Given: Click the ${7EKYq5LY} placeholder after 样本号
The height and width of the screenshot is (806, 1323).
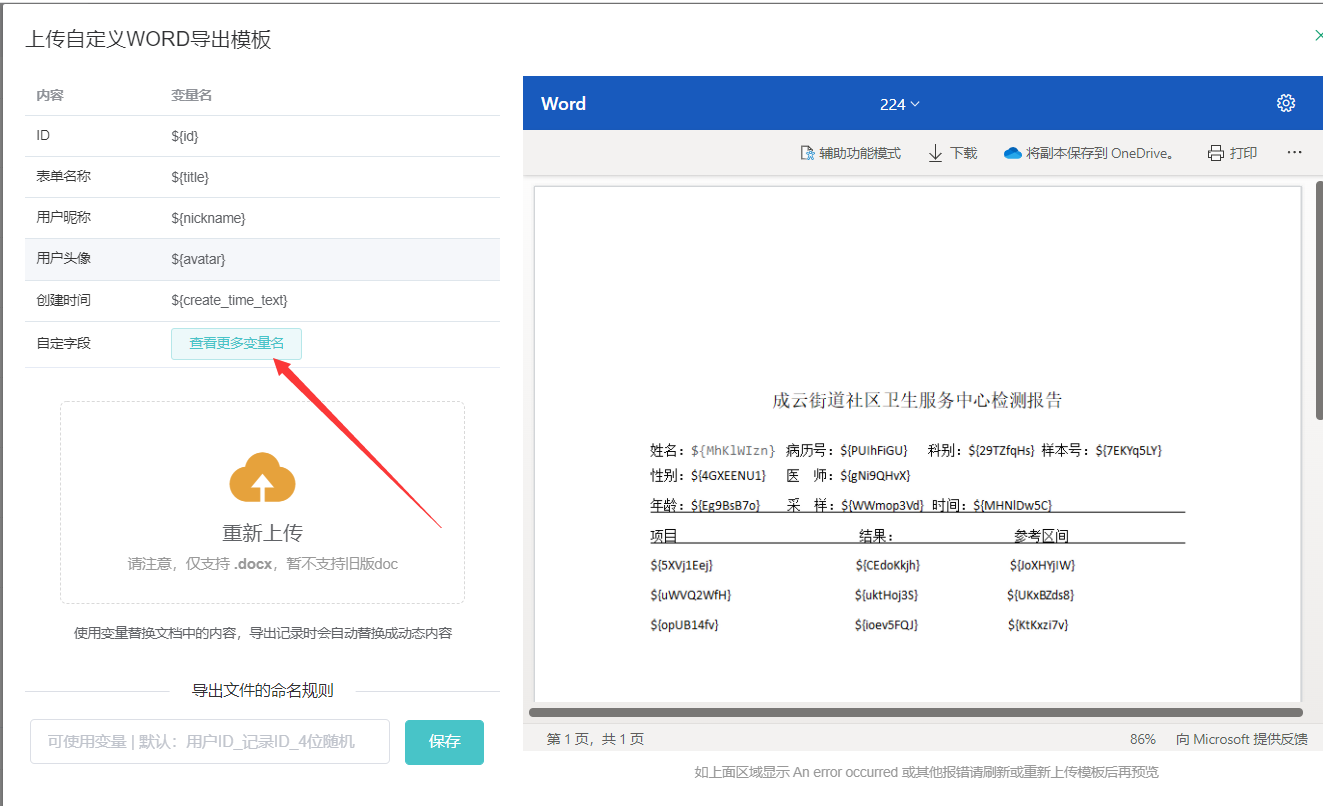Looking at the screenshot, I should tap(1128, 450).
